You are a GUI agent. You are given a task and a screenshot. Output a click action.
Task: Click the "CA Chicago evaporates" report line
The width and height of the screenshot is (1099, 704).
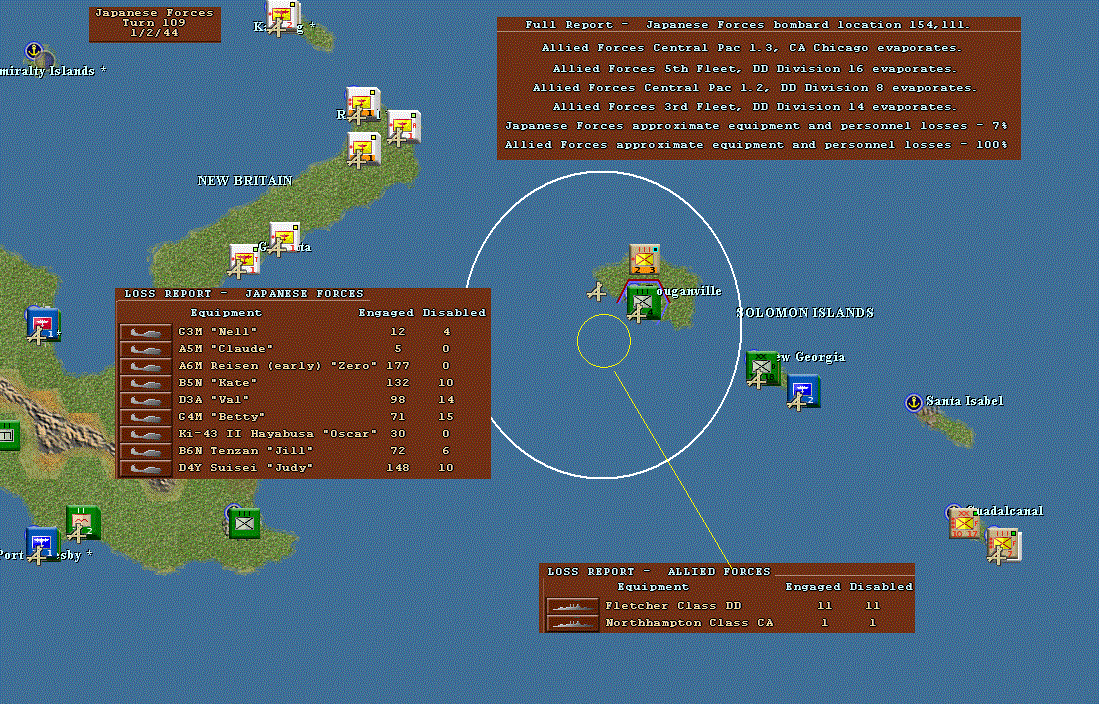tap(752, 48)
